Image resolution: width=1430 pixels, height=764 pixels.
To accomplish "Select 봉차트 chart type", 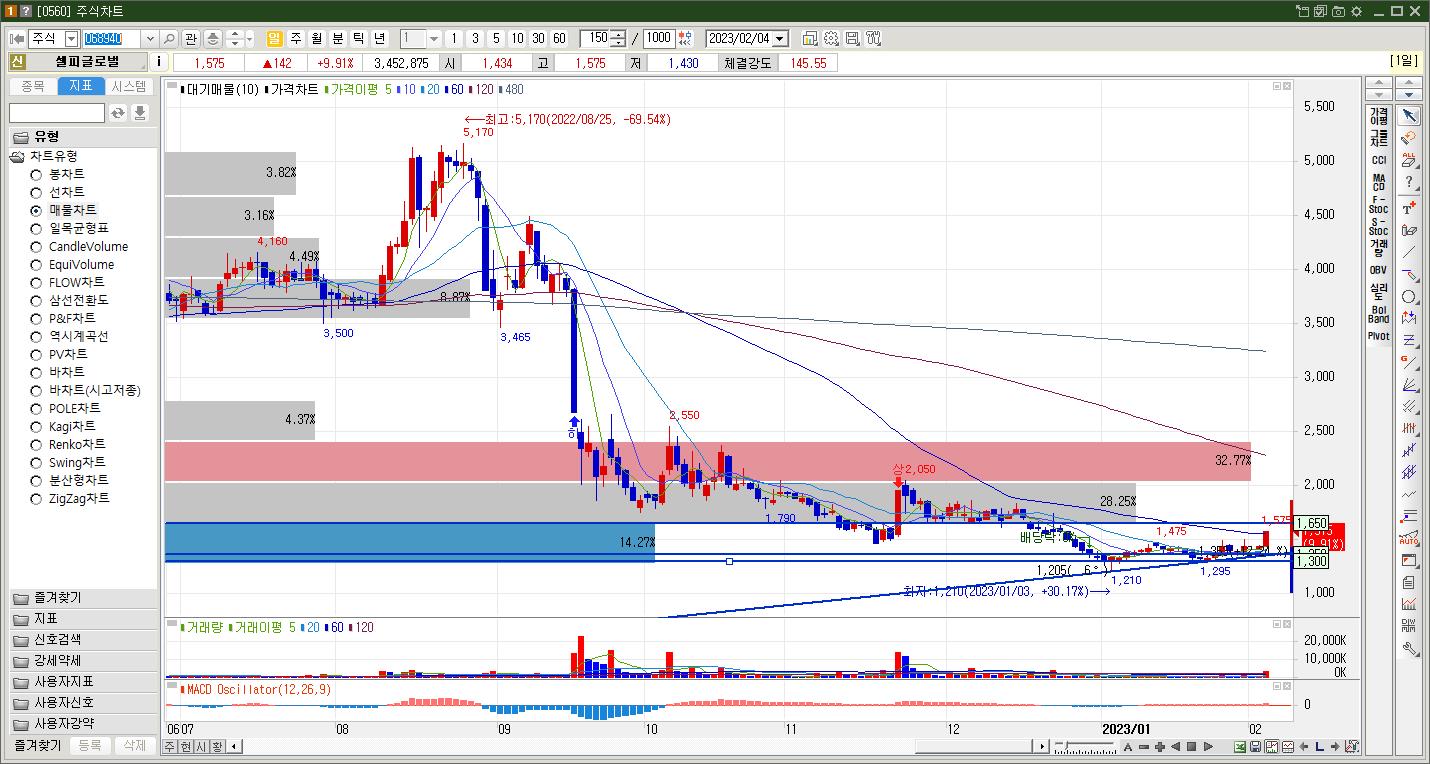I will click(x=59, y=174).
